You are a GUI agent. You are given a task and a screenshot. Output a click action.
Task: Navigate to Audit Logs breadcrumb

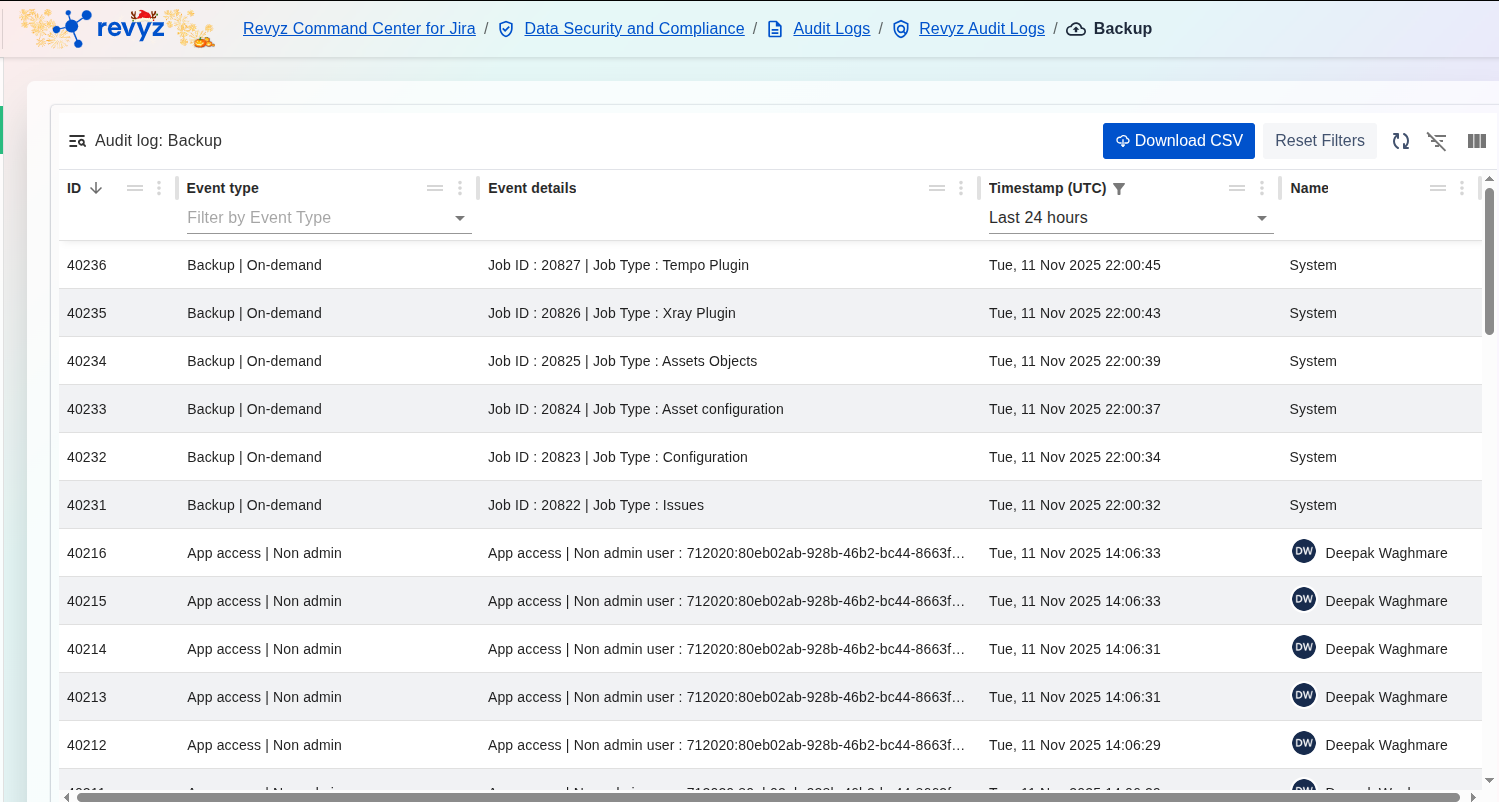click(831, 28)
